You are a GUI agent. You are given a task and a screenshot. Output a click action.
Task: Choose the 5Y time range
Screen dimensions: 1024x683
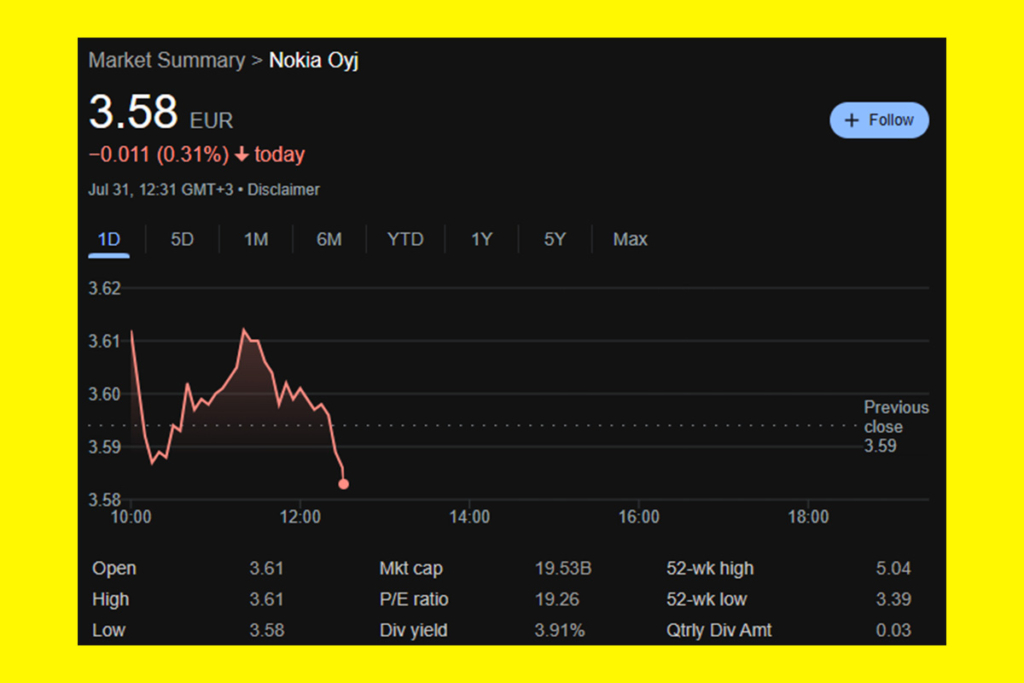click(555, 239)
